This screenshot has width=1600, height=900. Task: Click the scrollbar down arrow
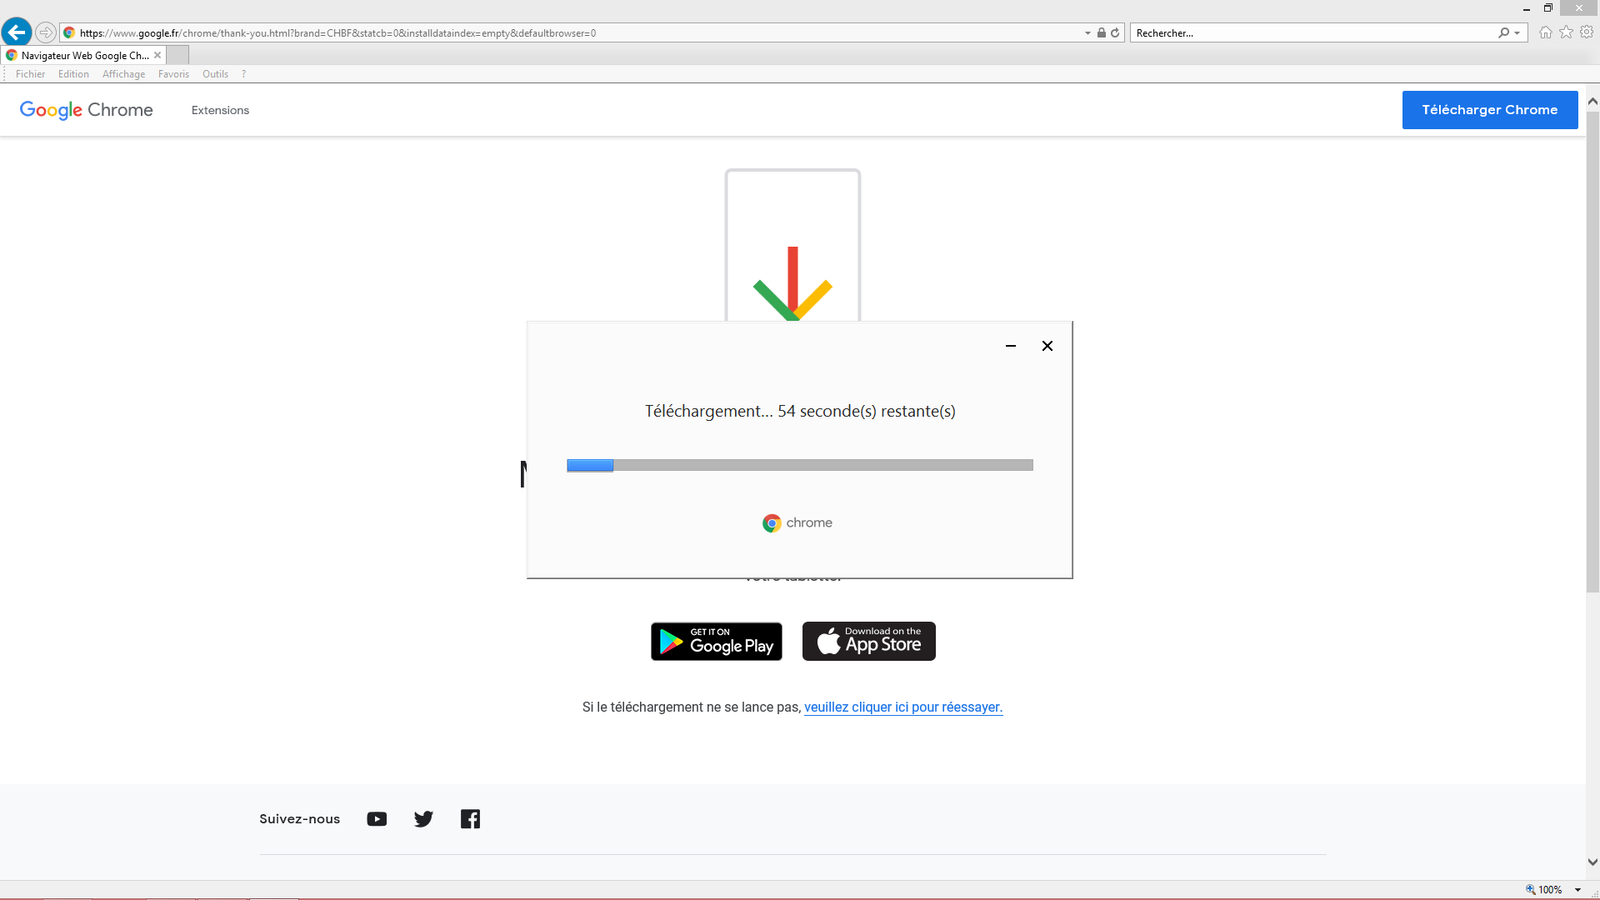tap(1592, 862)
